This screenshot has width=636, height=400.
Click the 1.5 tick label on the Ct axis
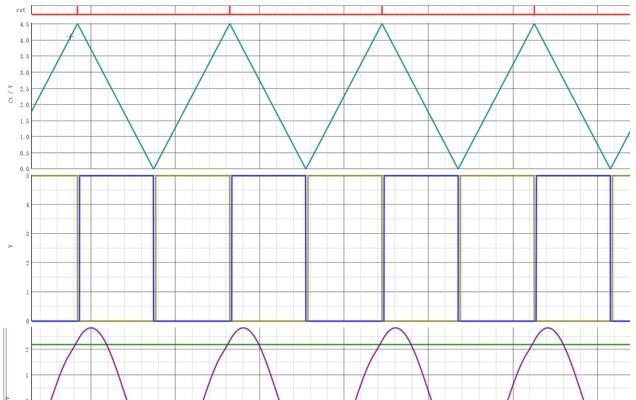click(x=24, y=121)
